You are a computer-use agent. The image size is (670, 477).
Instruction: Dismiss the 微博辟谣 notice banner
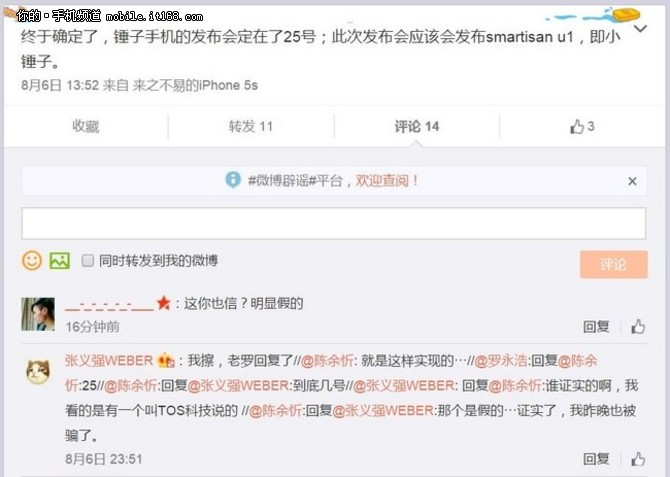[x=632, y=181]
